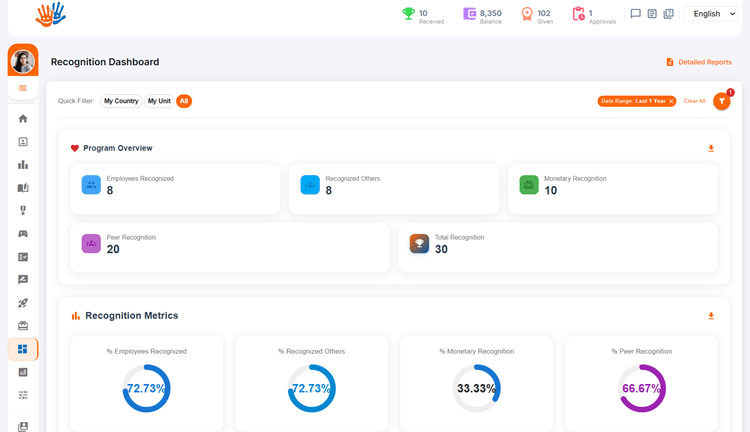Select the All quick filter
Viewport: 750px width, 432px height.
[x=184, y=101]
